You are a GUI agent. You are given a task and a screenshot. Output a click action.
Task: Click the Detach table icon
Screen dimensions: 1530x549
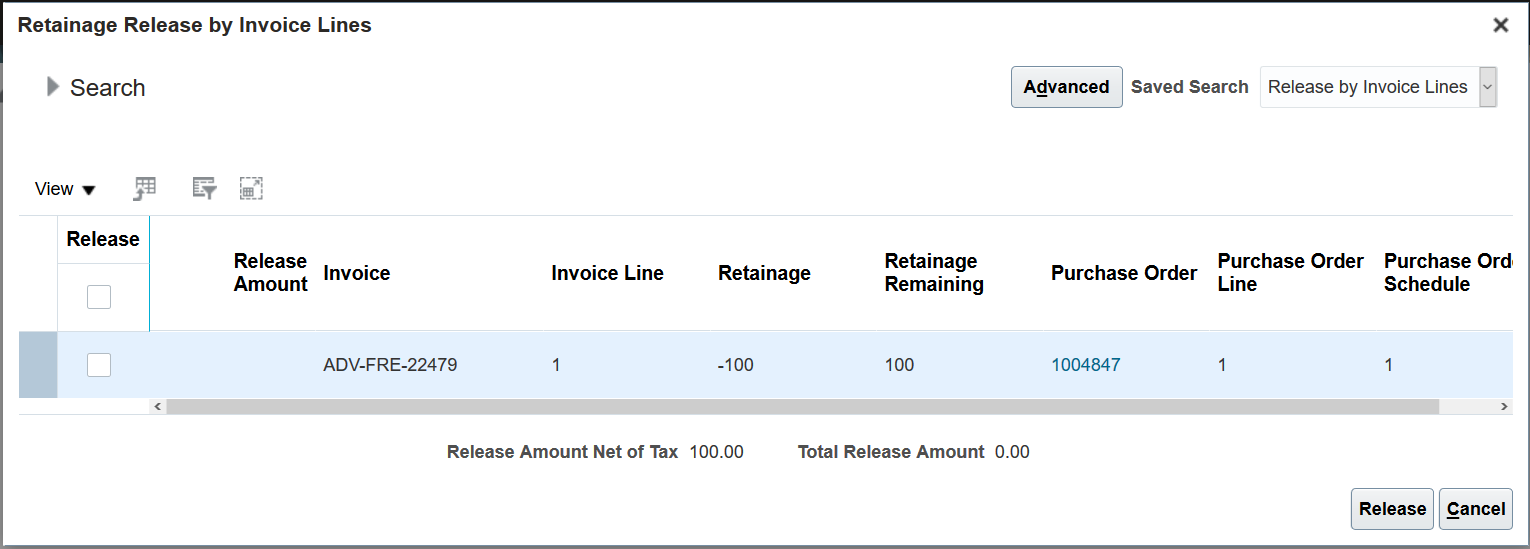251,188
